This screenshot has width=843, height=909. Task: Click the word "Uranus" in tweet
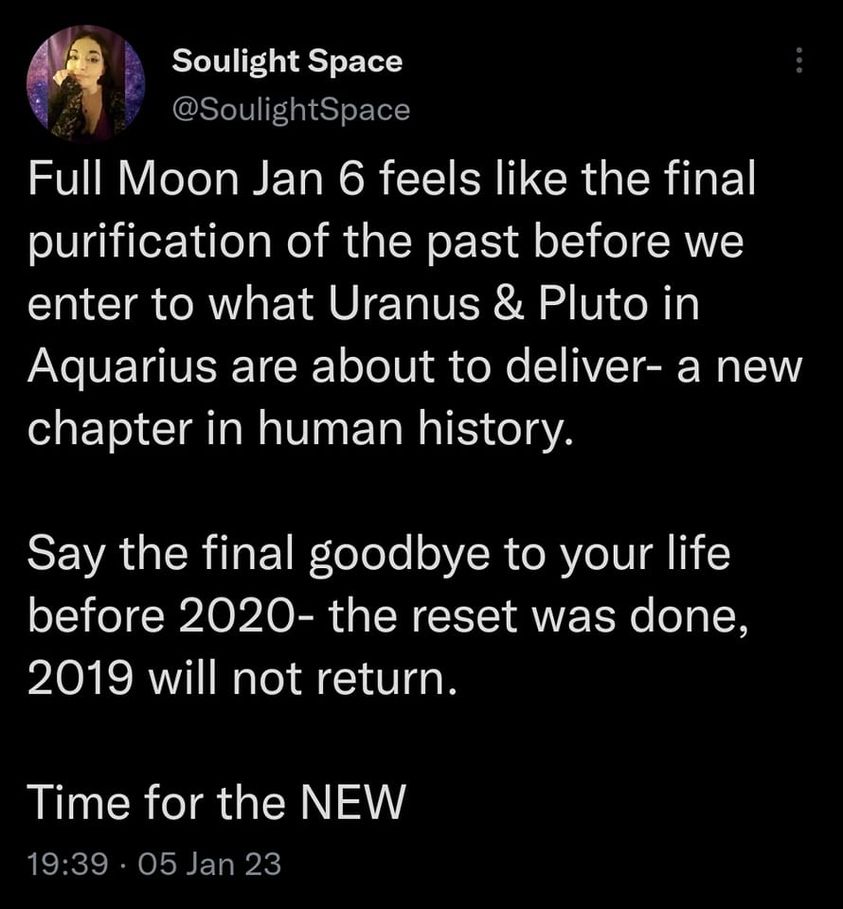tap(405, 303)
